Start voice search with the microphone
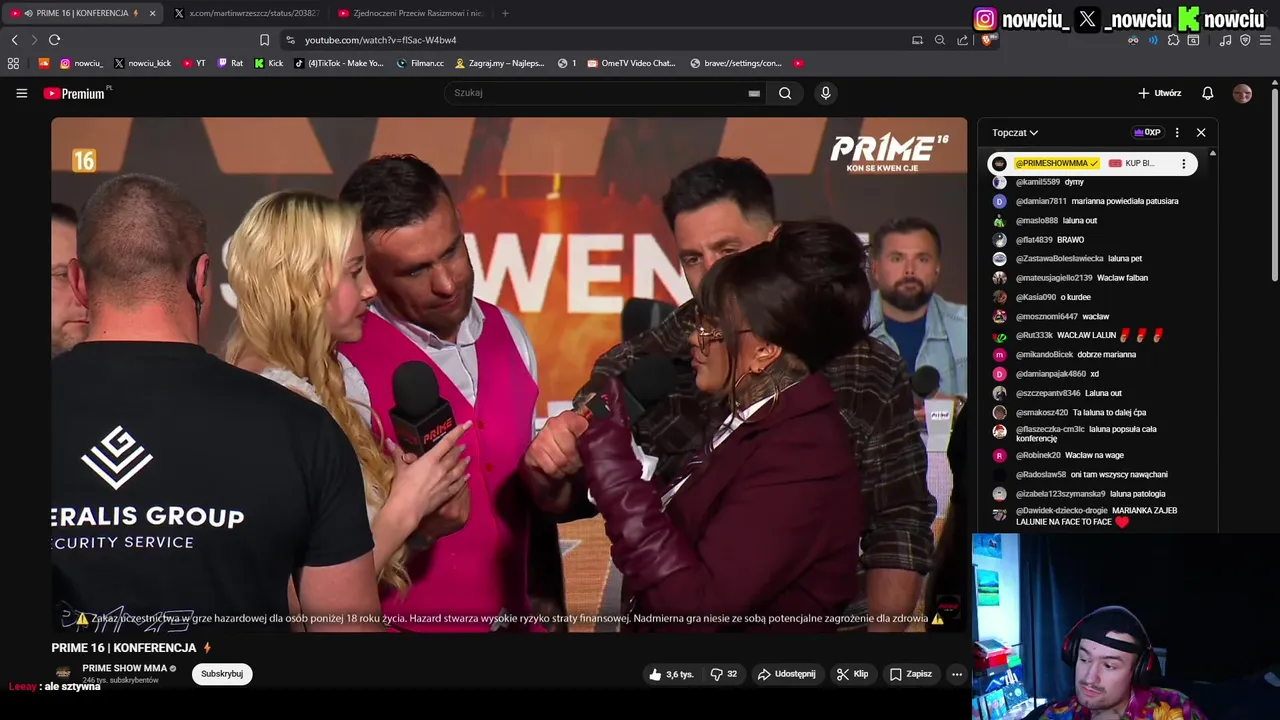This screenshot has width=1280, height=720. (x=825, y=93)
